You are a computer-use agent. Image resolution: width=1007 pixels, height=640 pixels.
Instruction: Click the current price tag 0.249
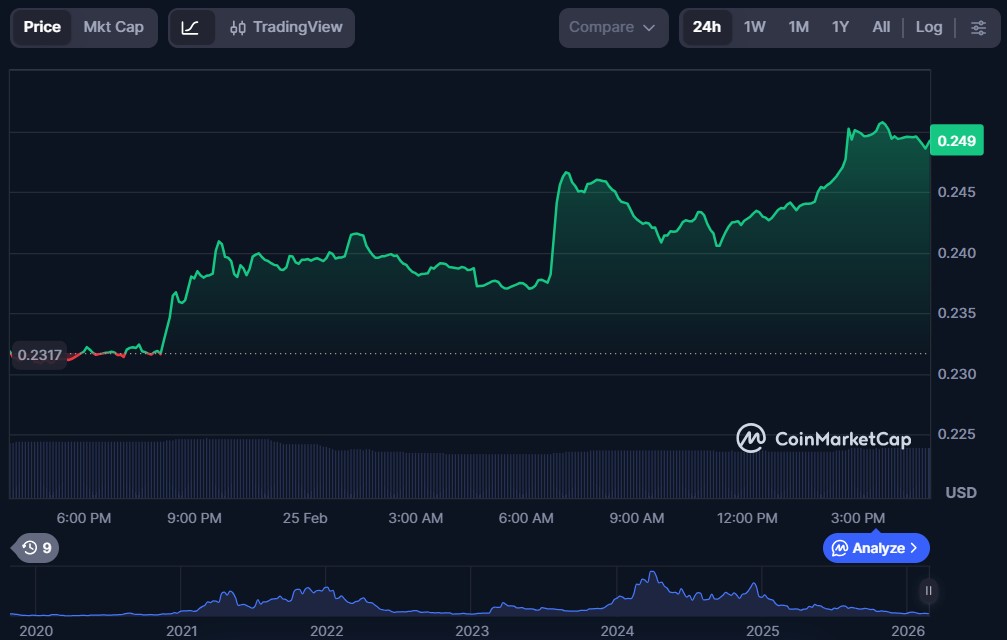[956, 141]
